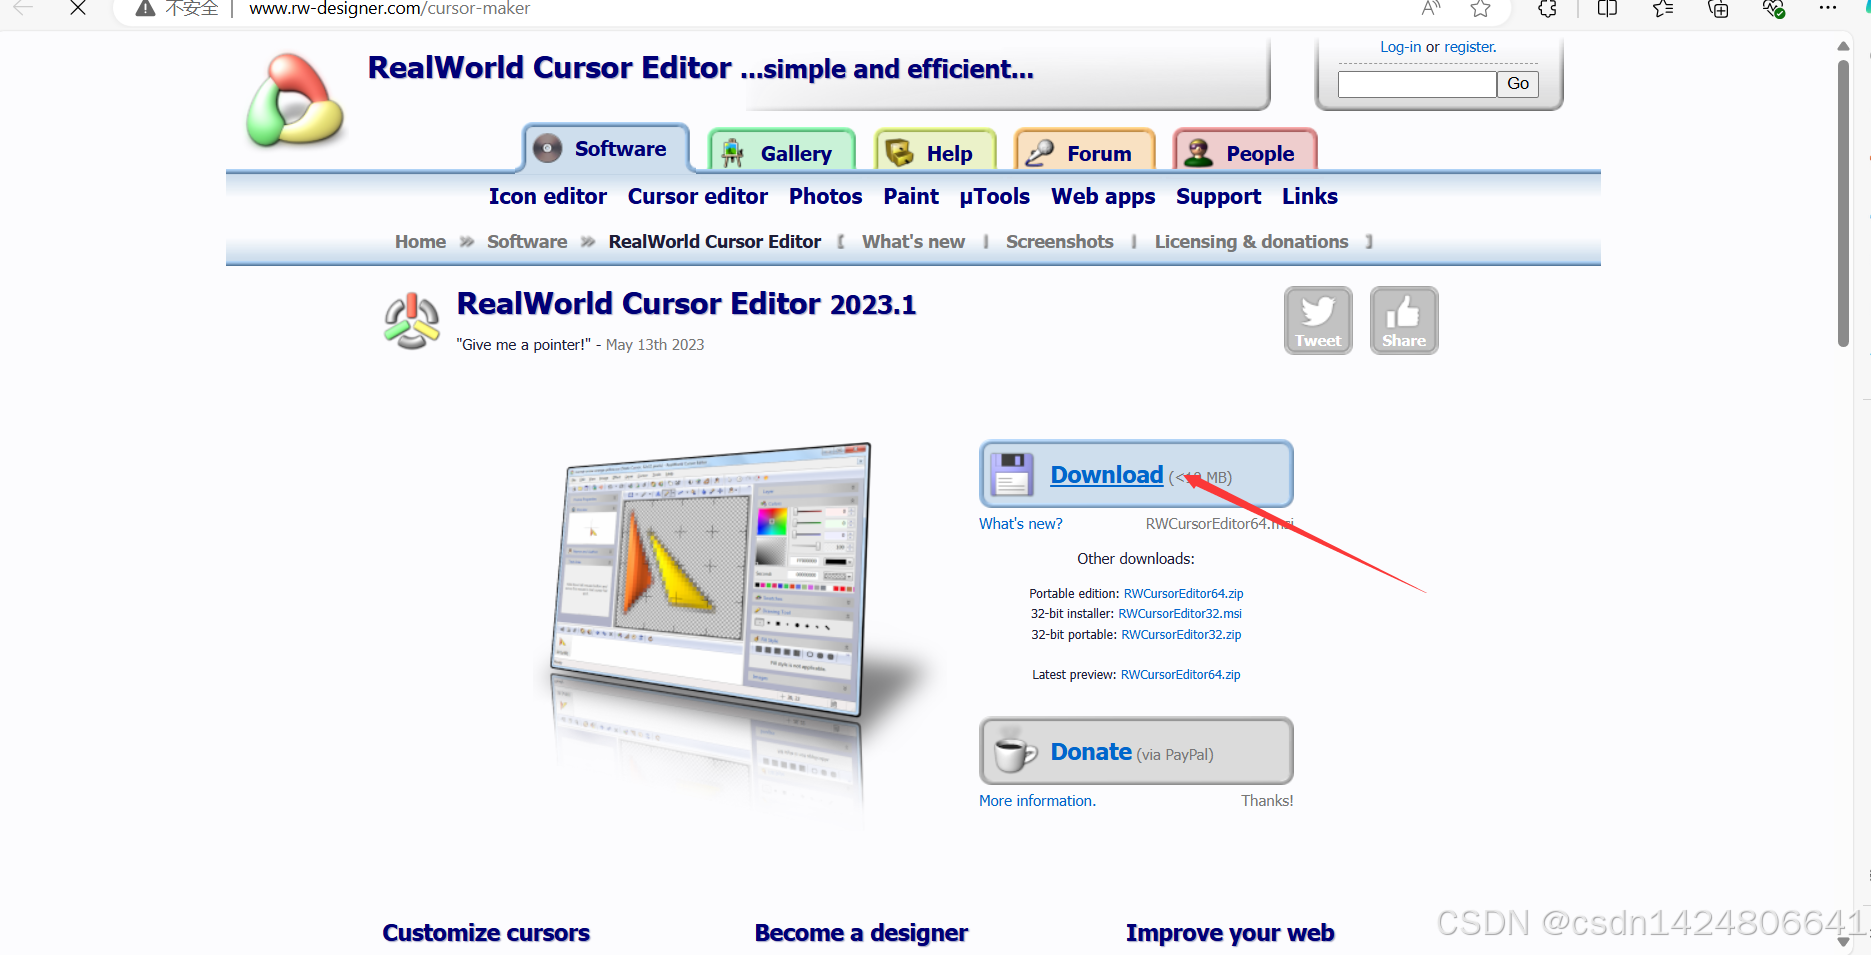Download Portable edition RWCursorEditor64.zip

pyautogui.click(x=1183, y=594)
